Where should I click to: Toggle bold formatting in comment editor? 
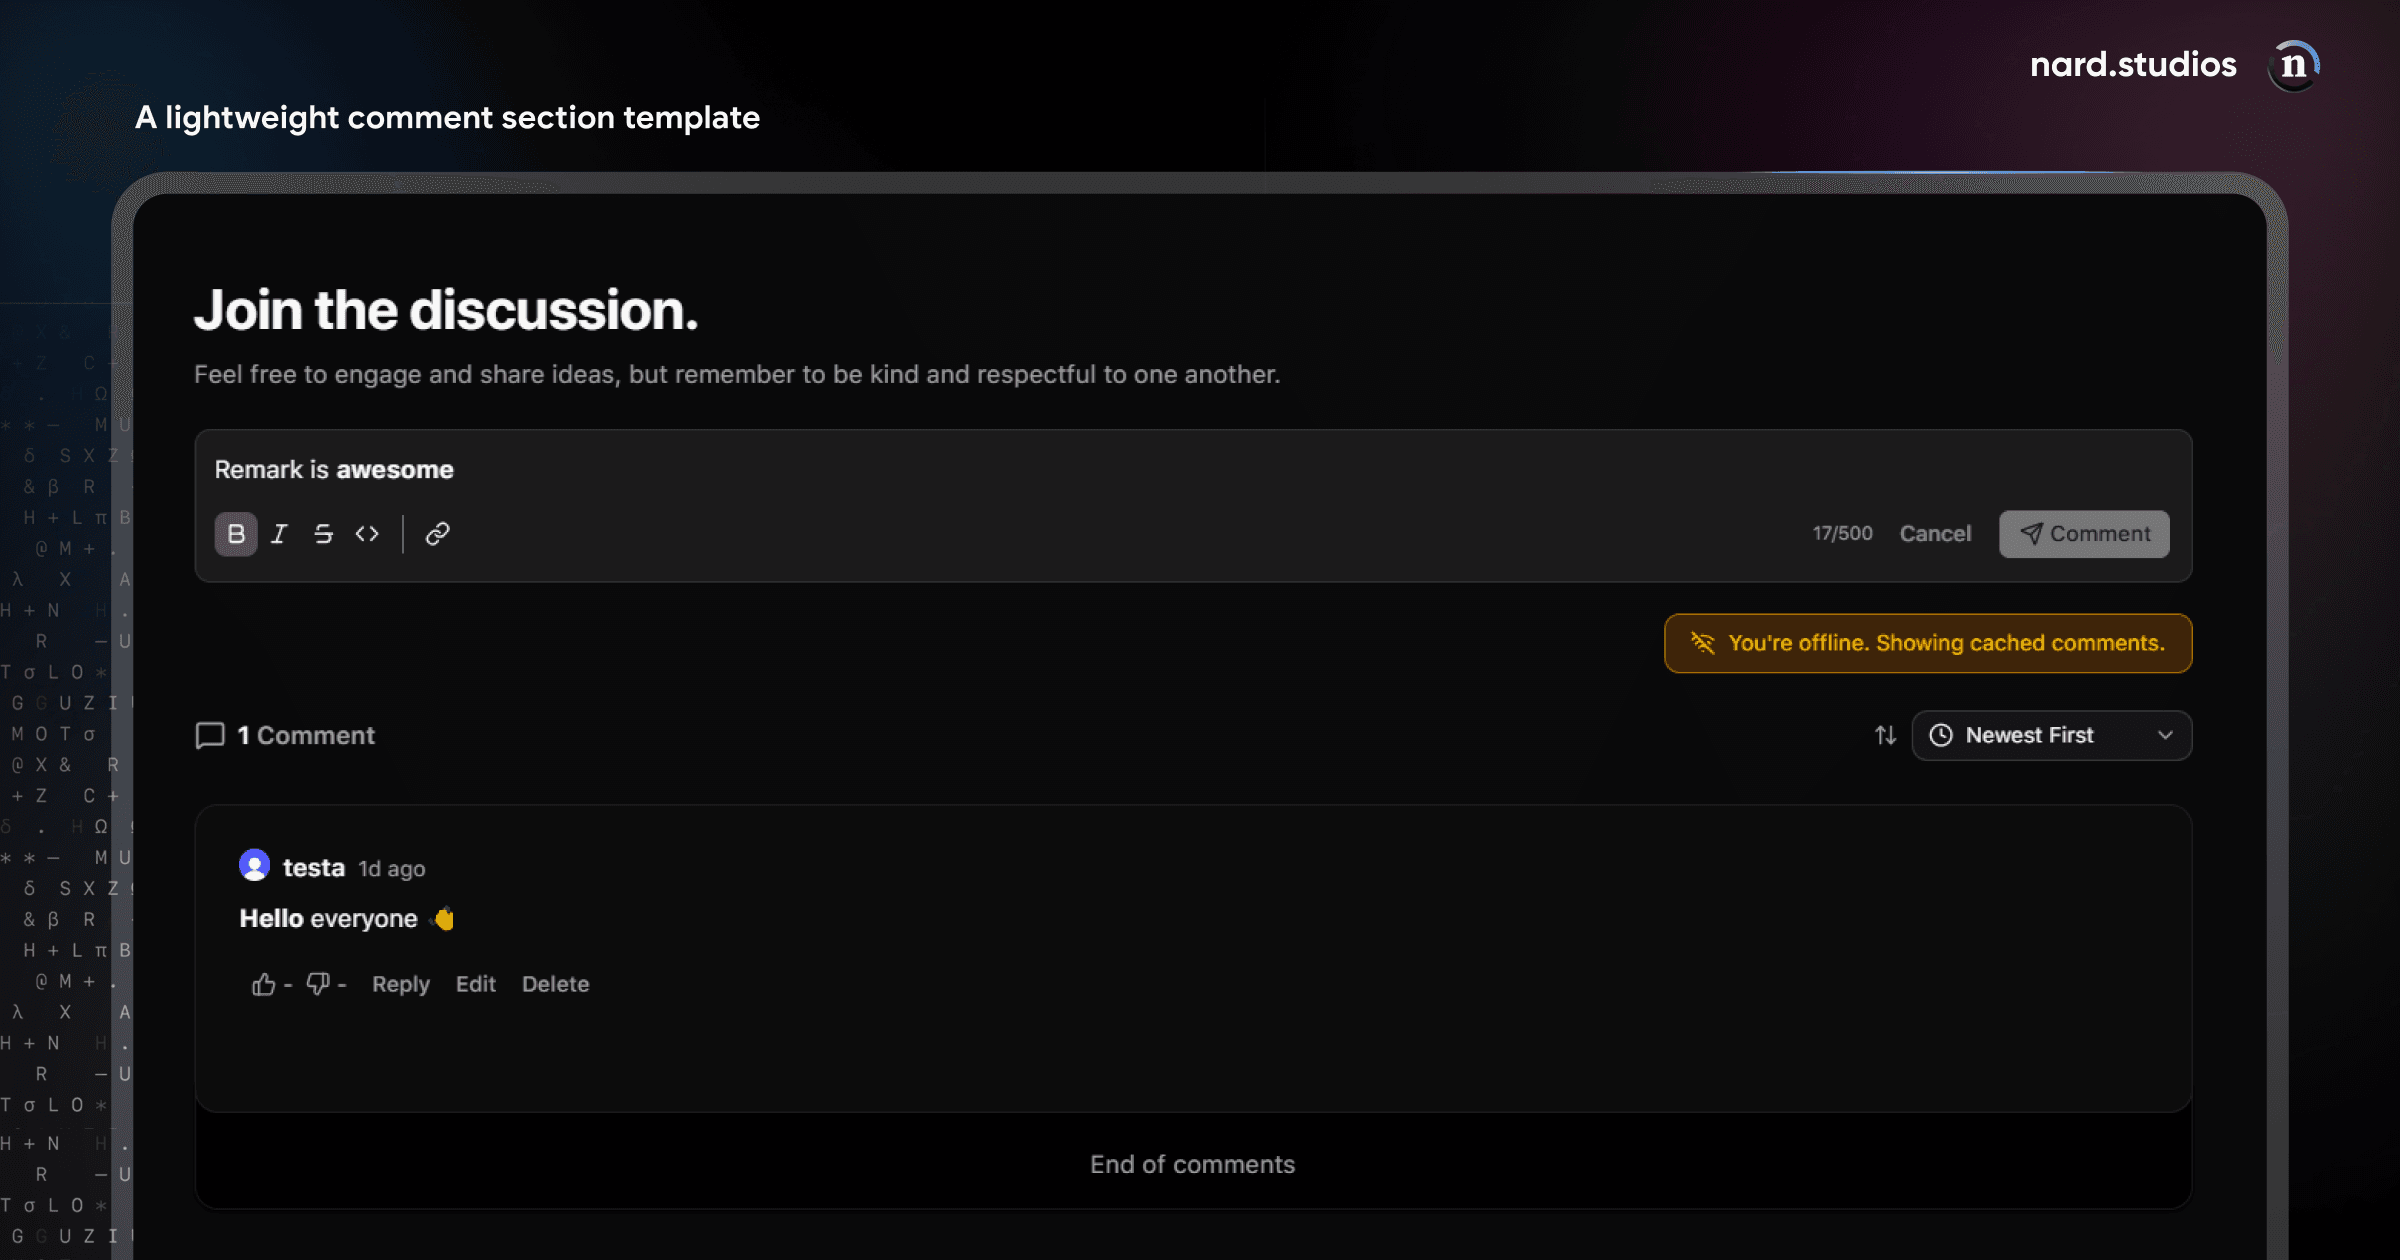(x=236, y=534)
